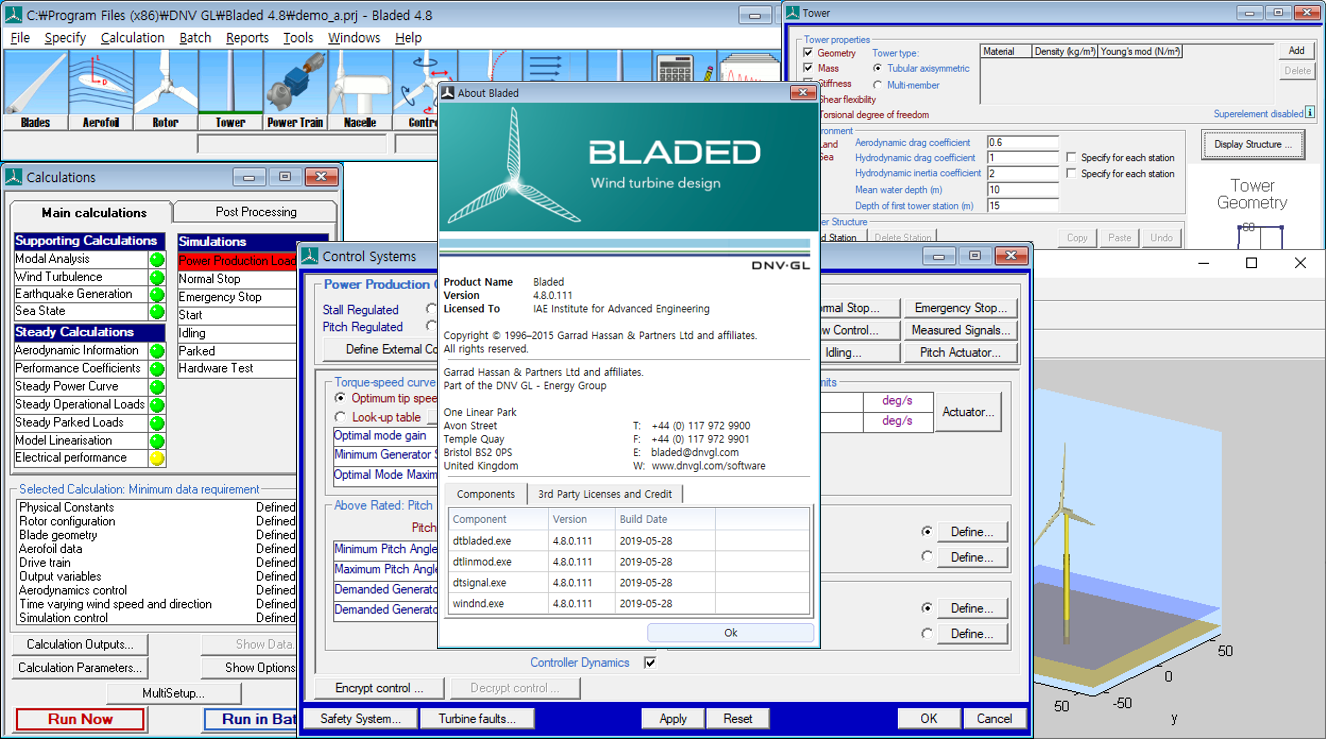Click the Measured Signals button

961,330
